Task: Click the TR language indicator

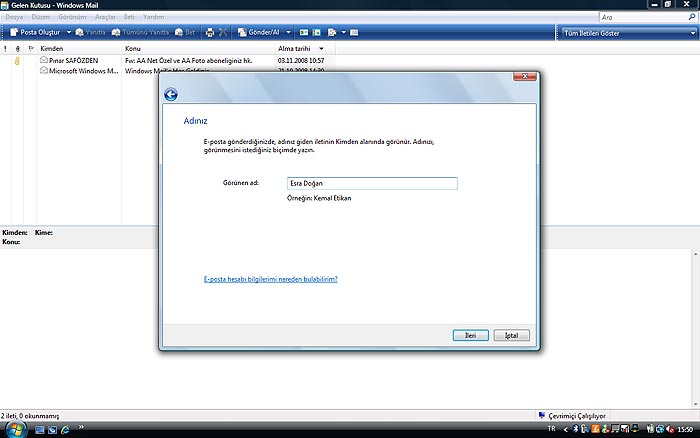Action: click(551, 429)
